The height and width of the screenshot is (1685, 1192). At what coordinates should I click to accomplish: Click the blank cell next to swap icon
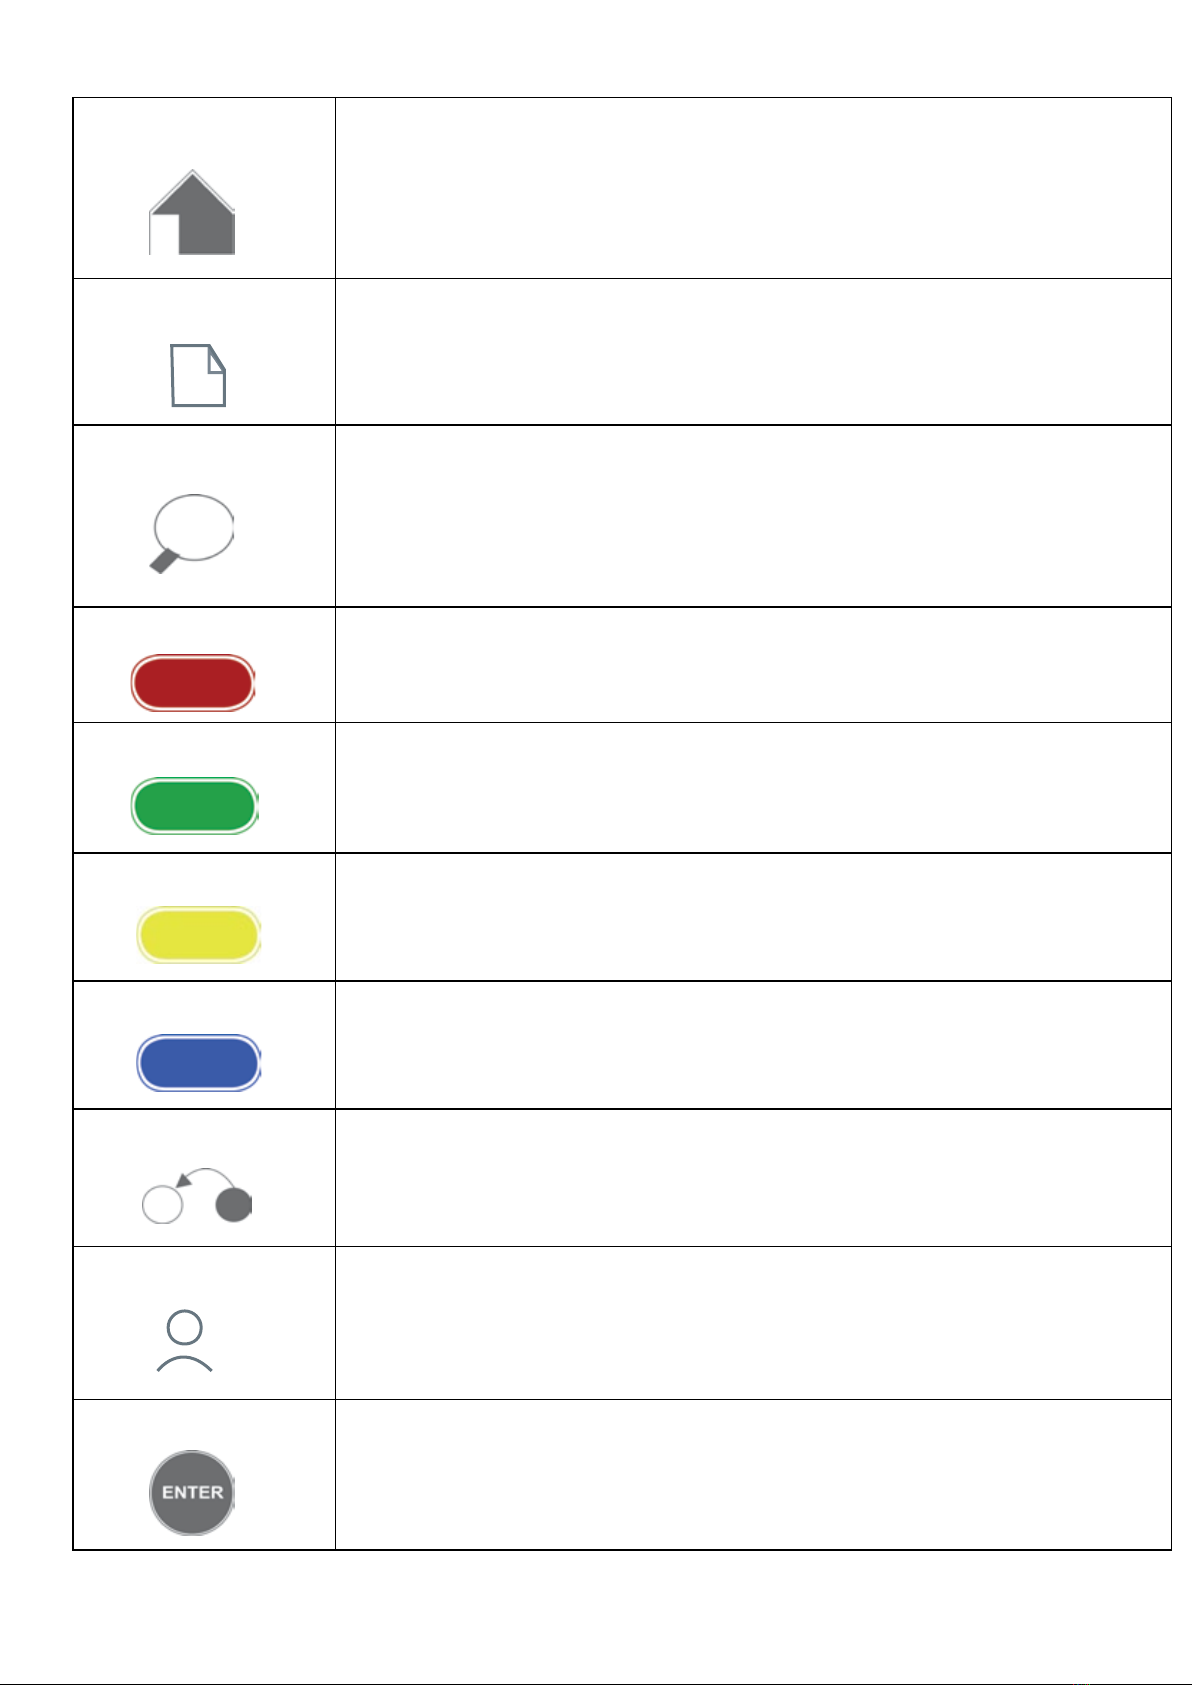pyautogui.click(x=752, y=1178)
